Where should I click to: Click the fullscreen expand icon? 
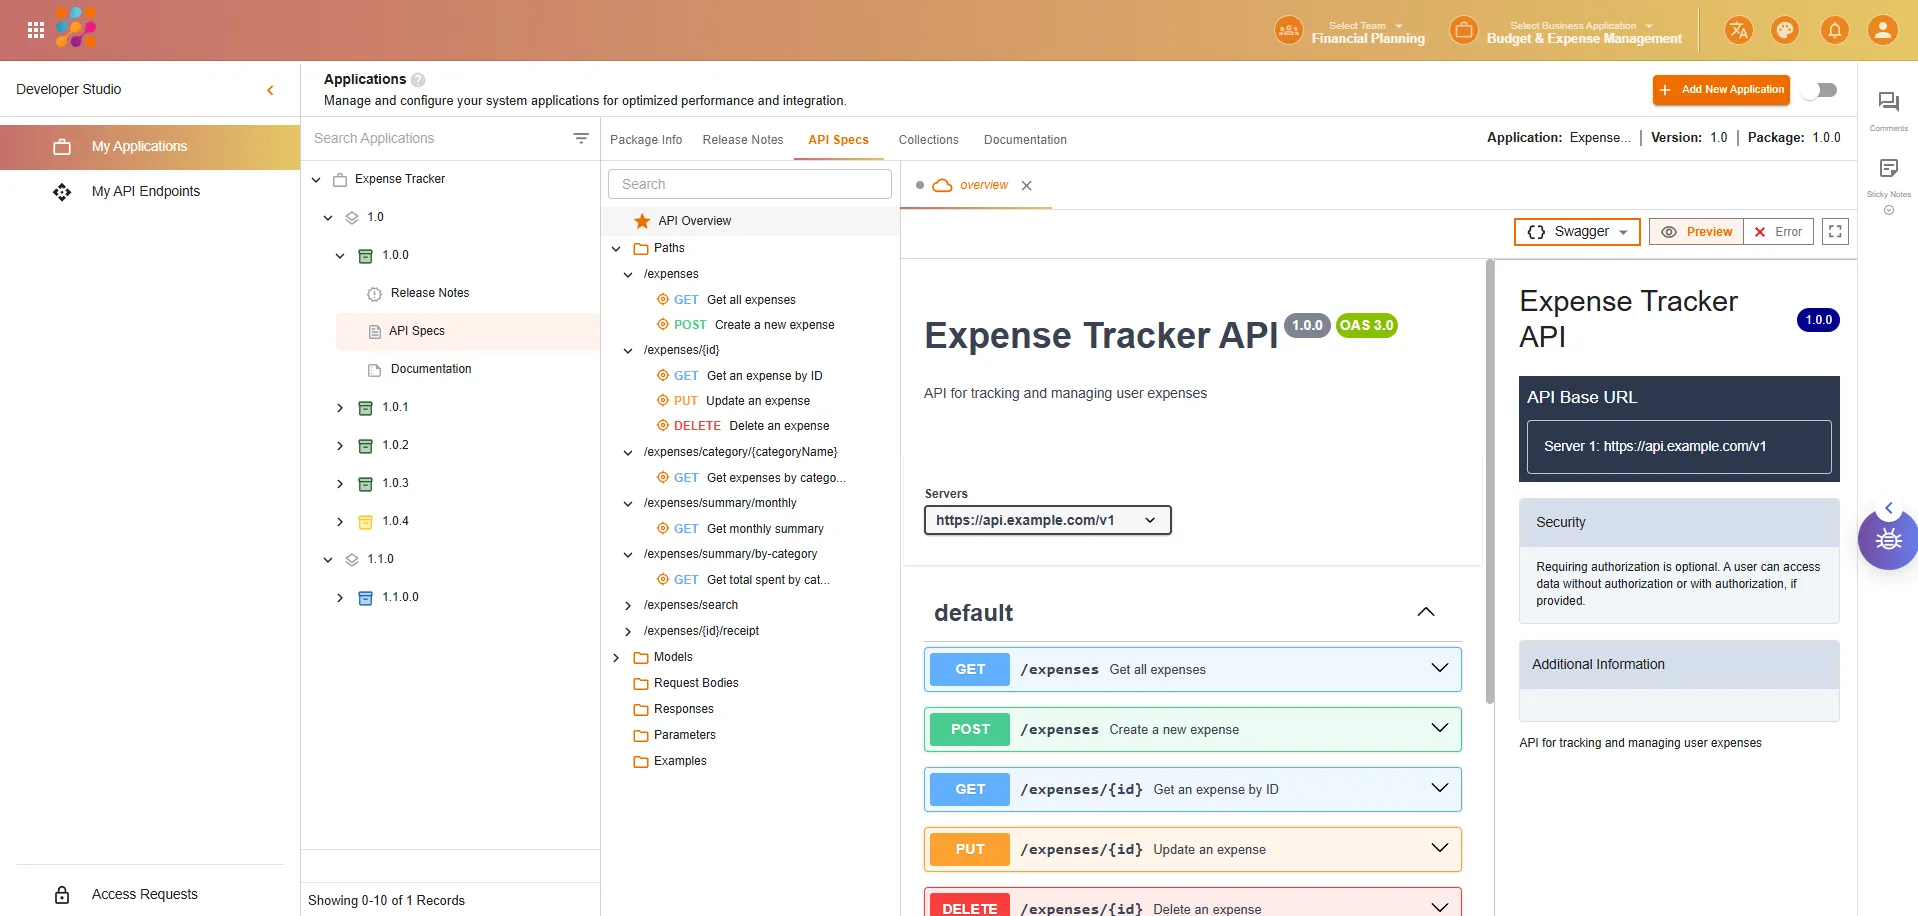[1835, 232]
